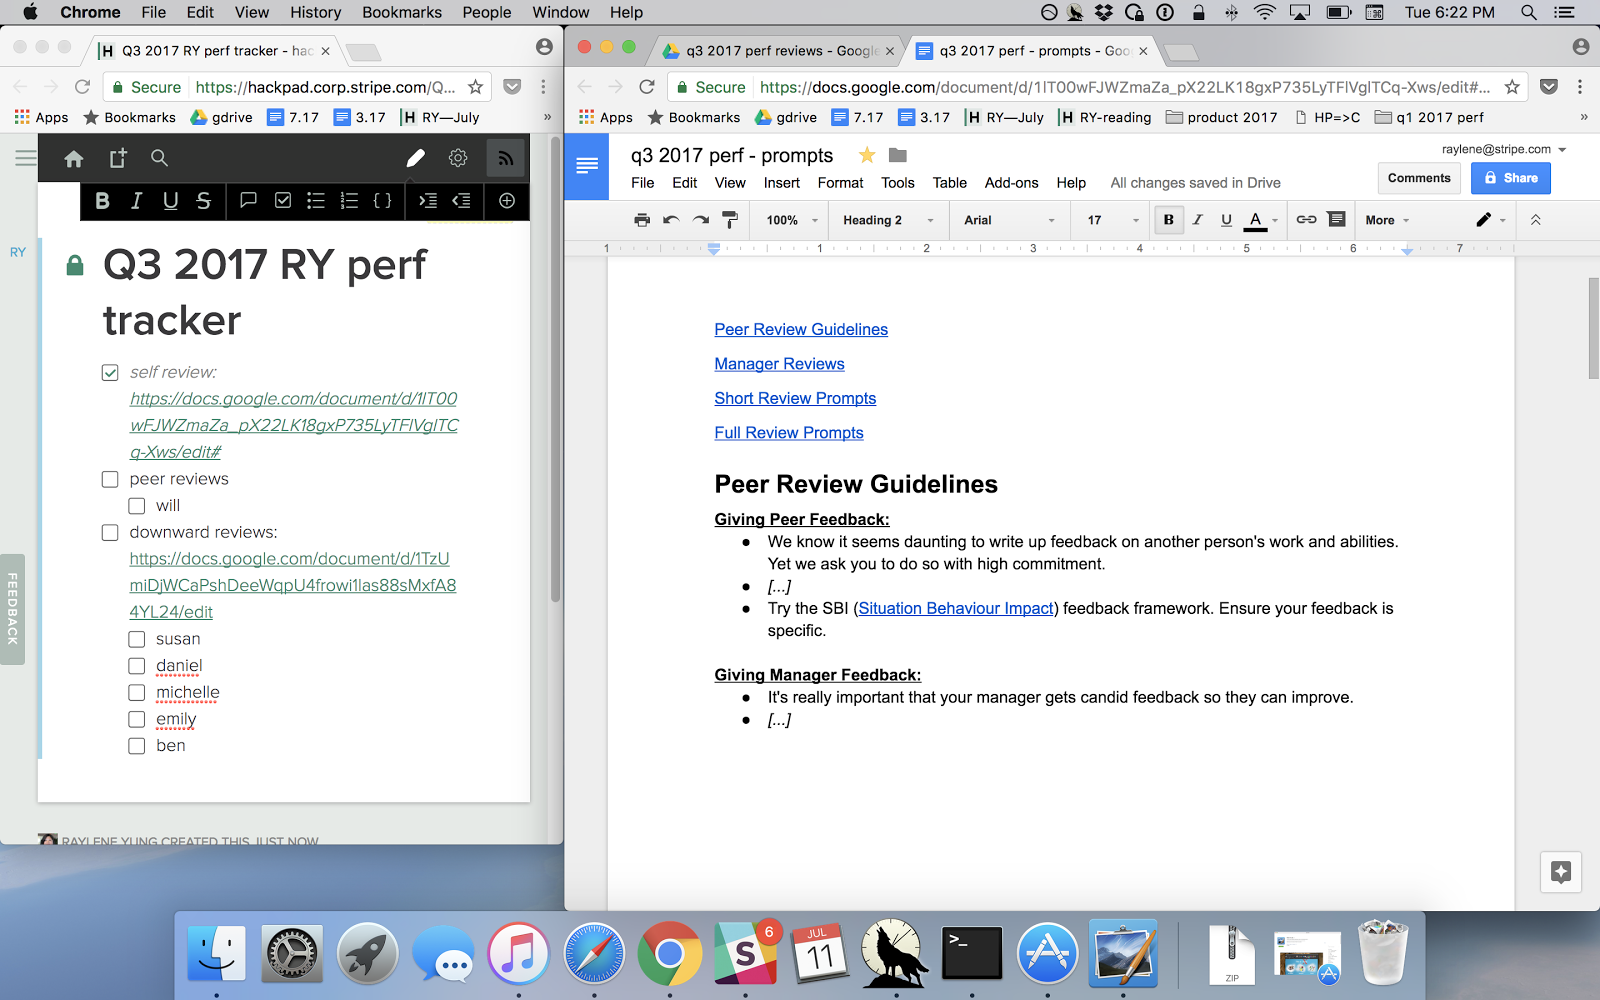Open the Hackpad hamburger sidebar menu
This screenshot has width=1600, height=1000.
pyautogui.click(x=26, y=158)
